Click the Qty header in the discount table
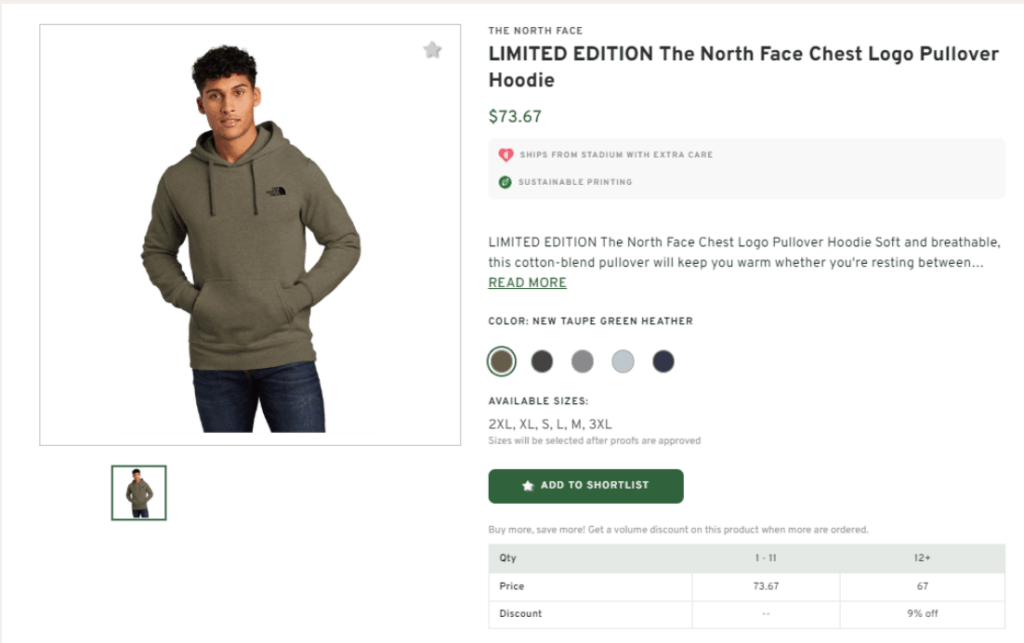 (x=507, y=558)
